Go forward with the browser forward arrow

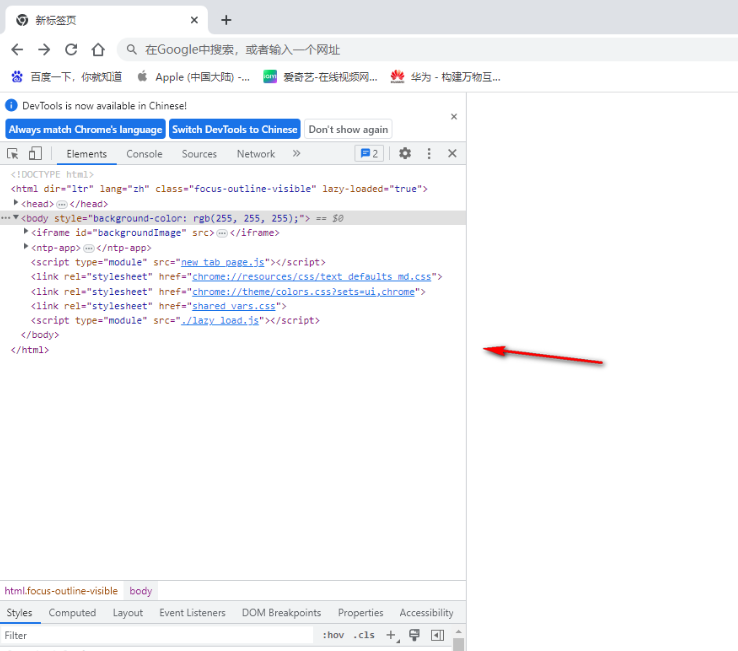(x=44, y=49)
